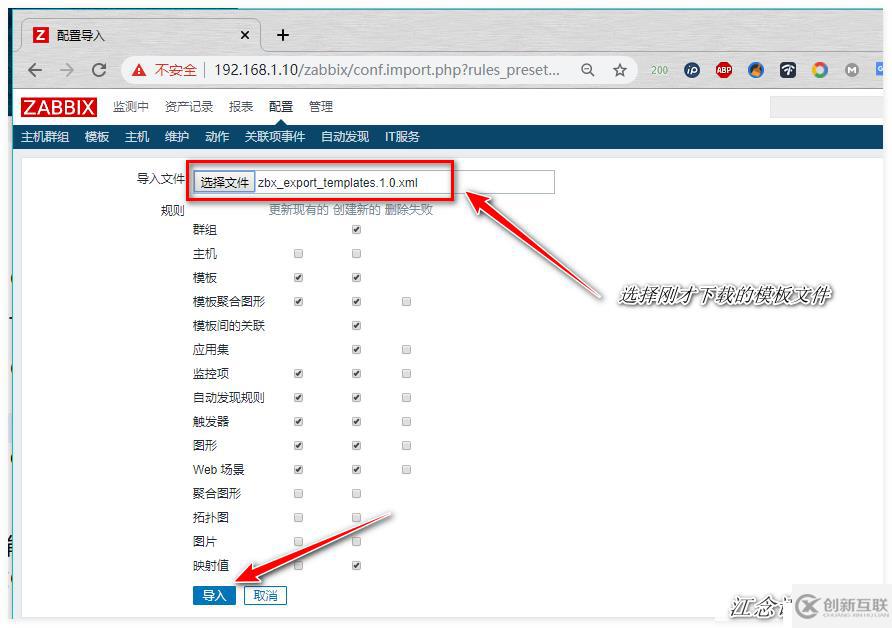Click the 取消 cancel button

265,596
